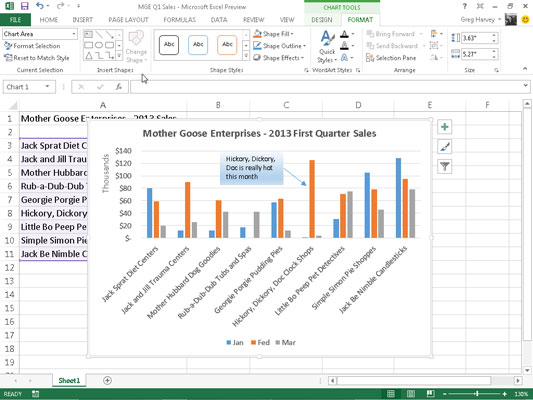Click Reset to Match Style
Image resolution: width=533 pixels, height=400 pixels.
(36, 58)
